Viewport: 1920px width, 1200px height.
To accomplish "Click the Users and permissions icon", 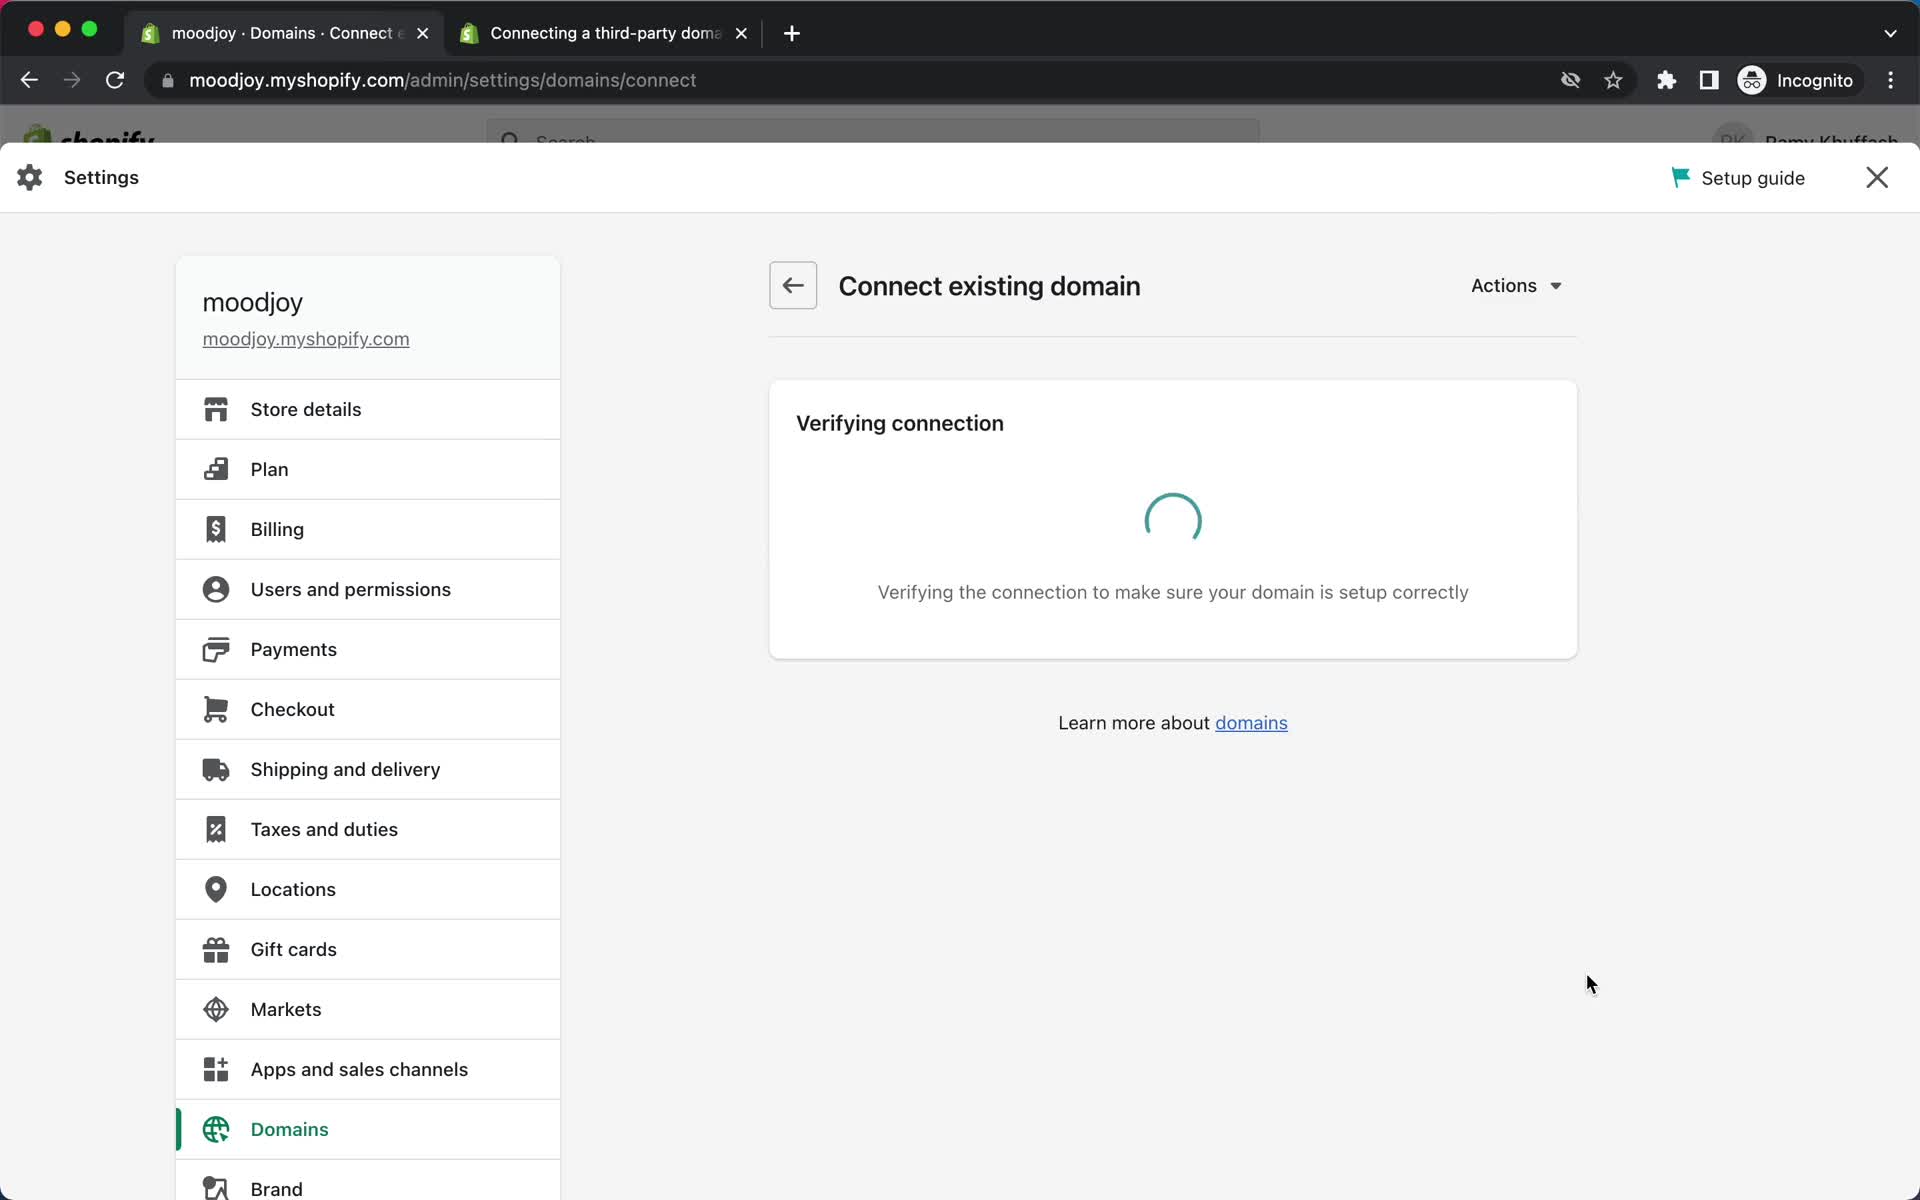I will click(x=216, y=589).
